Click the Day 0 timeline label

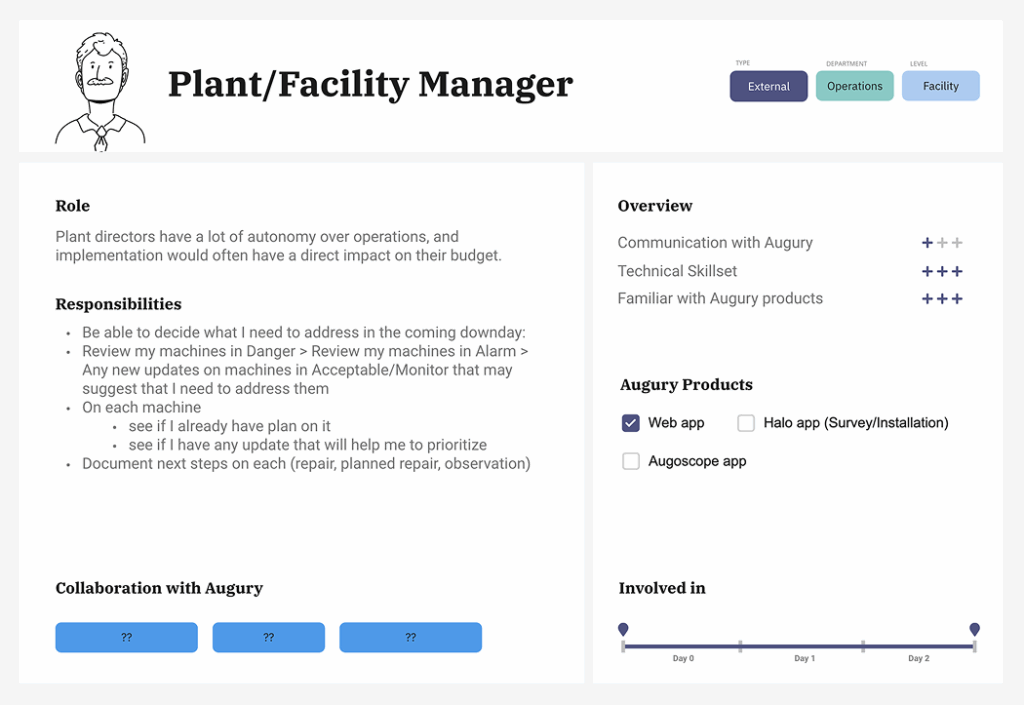coord(683,658)
